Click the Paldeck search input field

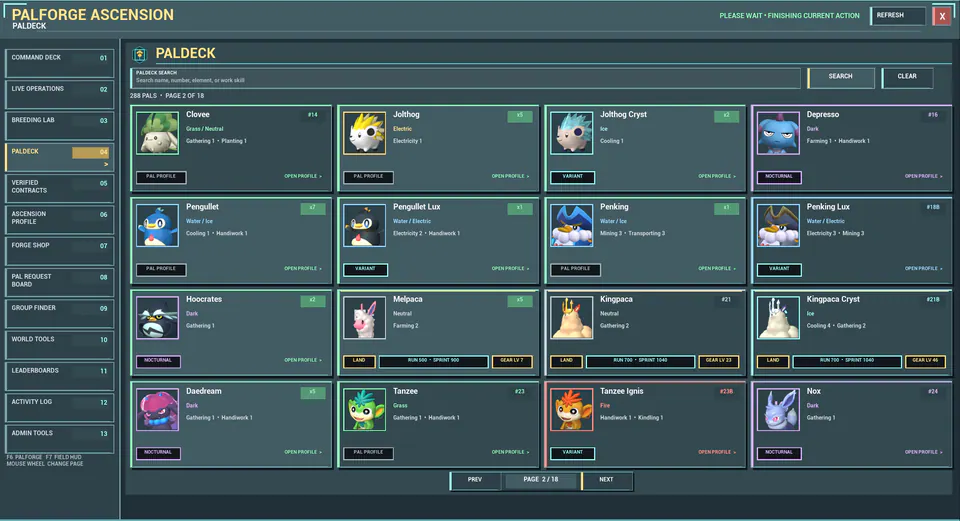(465, 77)
